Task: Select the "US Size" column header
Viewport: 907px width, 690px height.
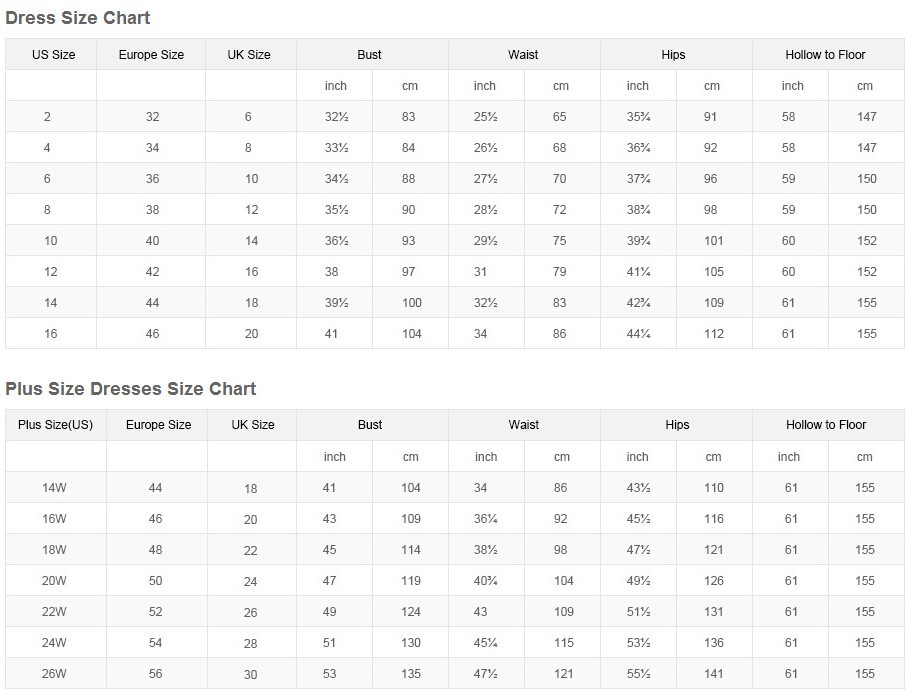Action: tap(53, 55)
